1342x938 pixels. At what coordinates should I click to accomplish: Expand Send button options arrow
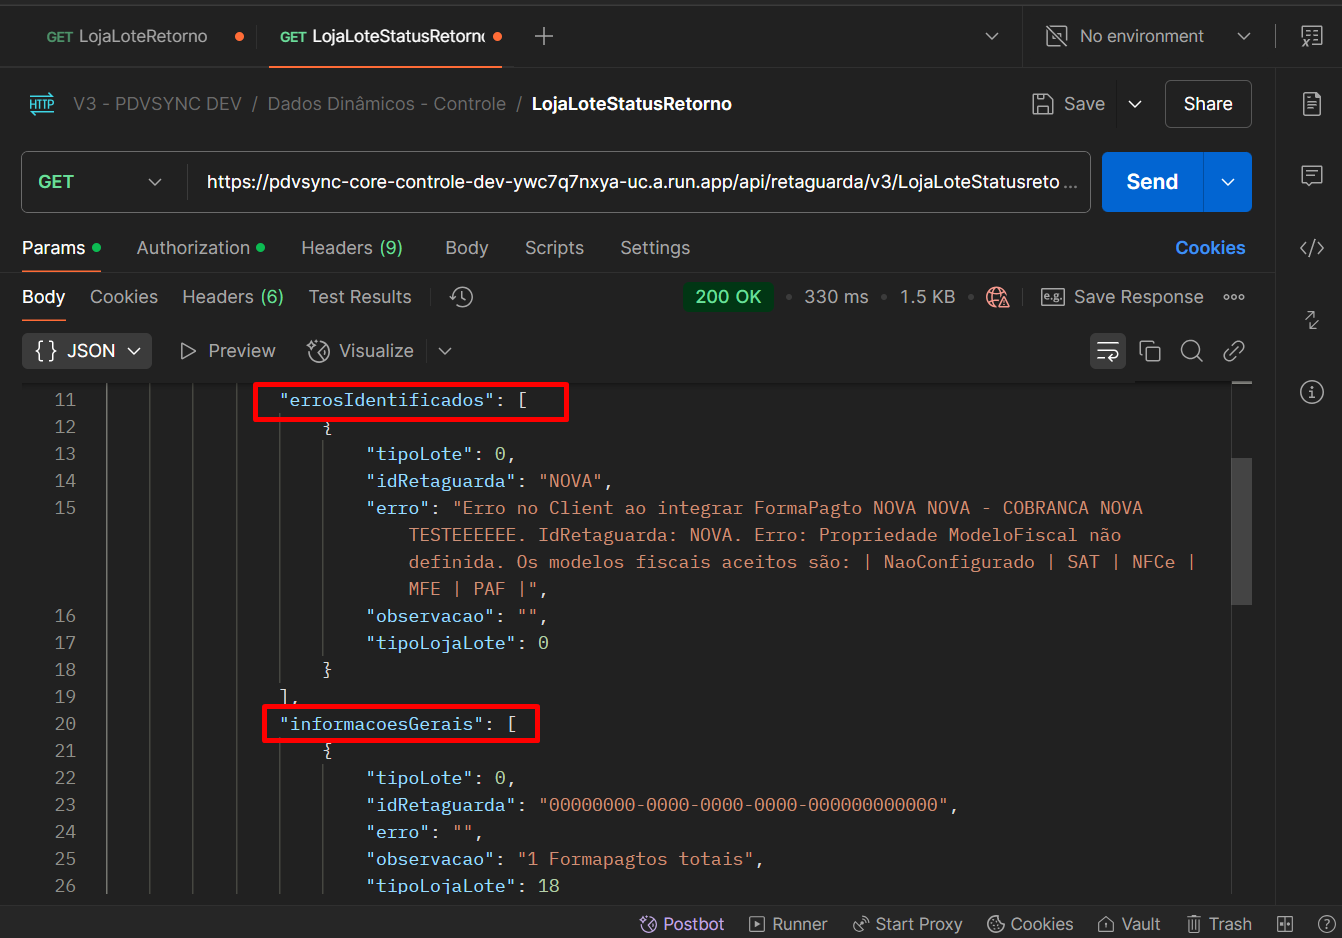1228,182
